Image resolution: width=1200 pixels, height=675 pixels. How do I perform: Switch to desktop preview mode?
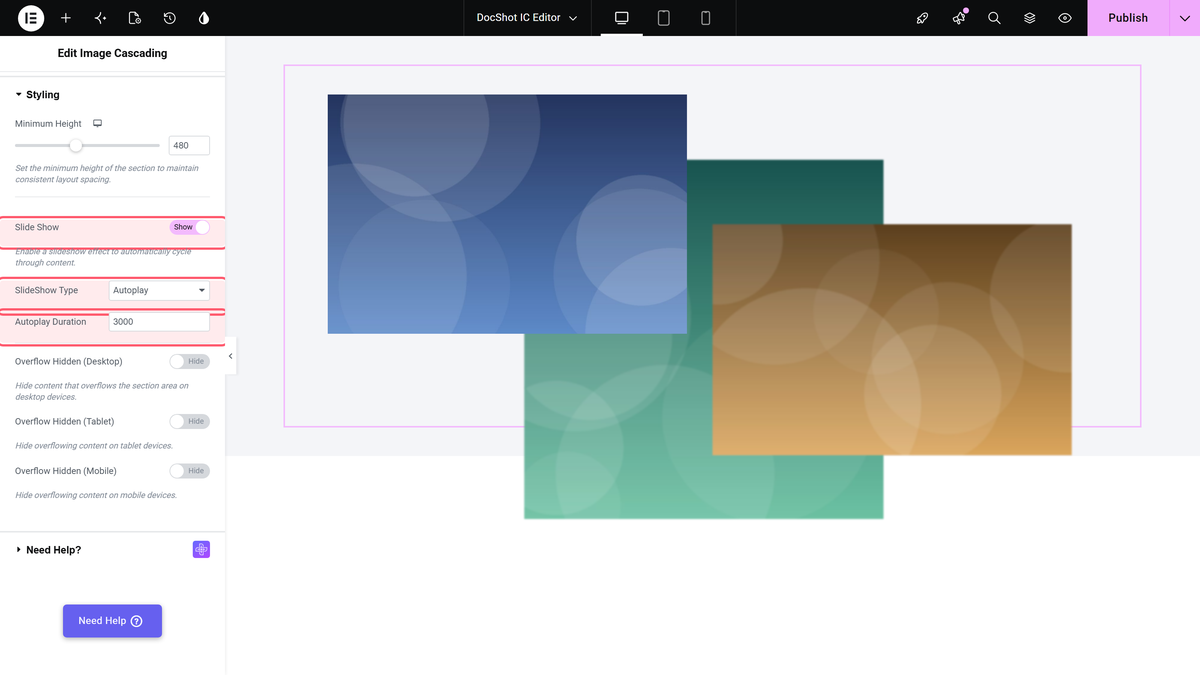(621, 18)
